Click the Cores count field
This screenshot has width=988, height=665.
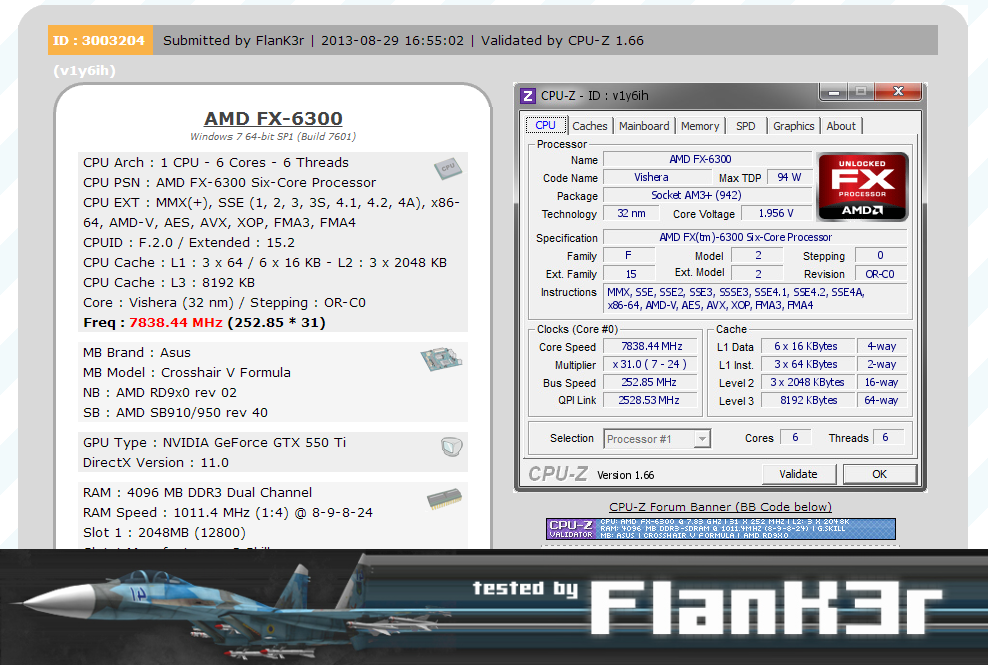point(796,437)
